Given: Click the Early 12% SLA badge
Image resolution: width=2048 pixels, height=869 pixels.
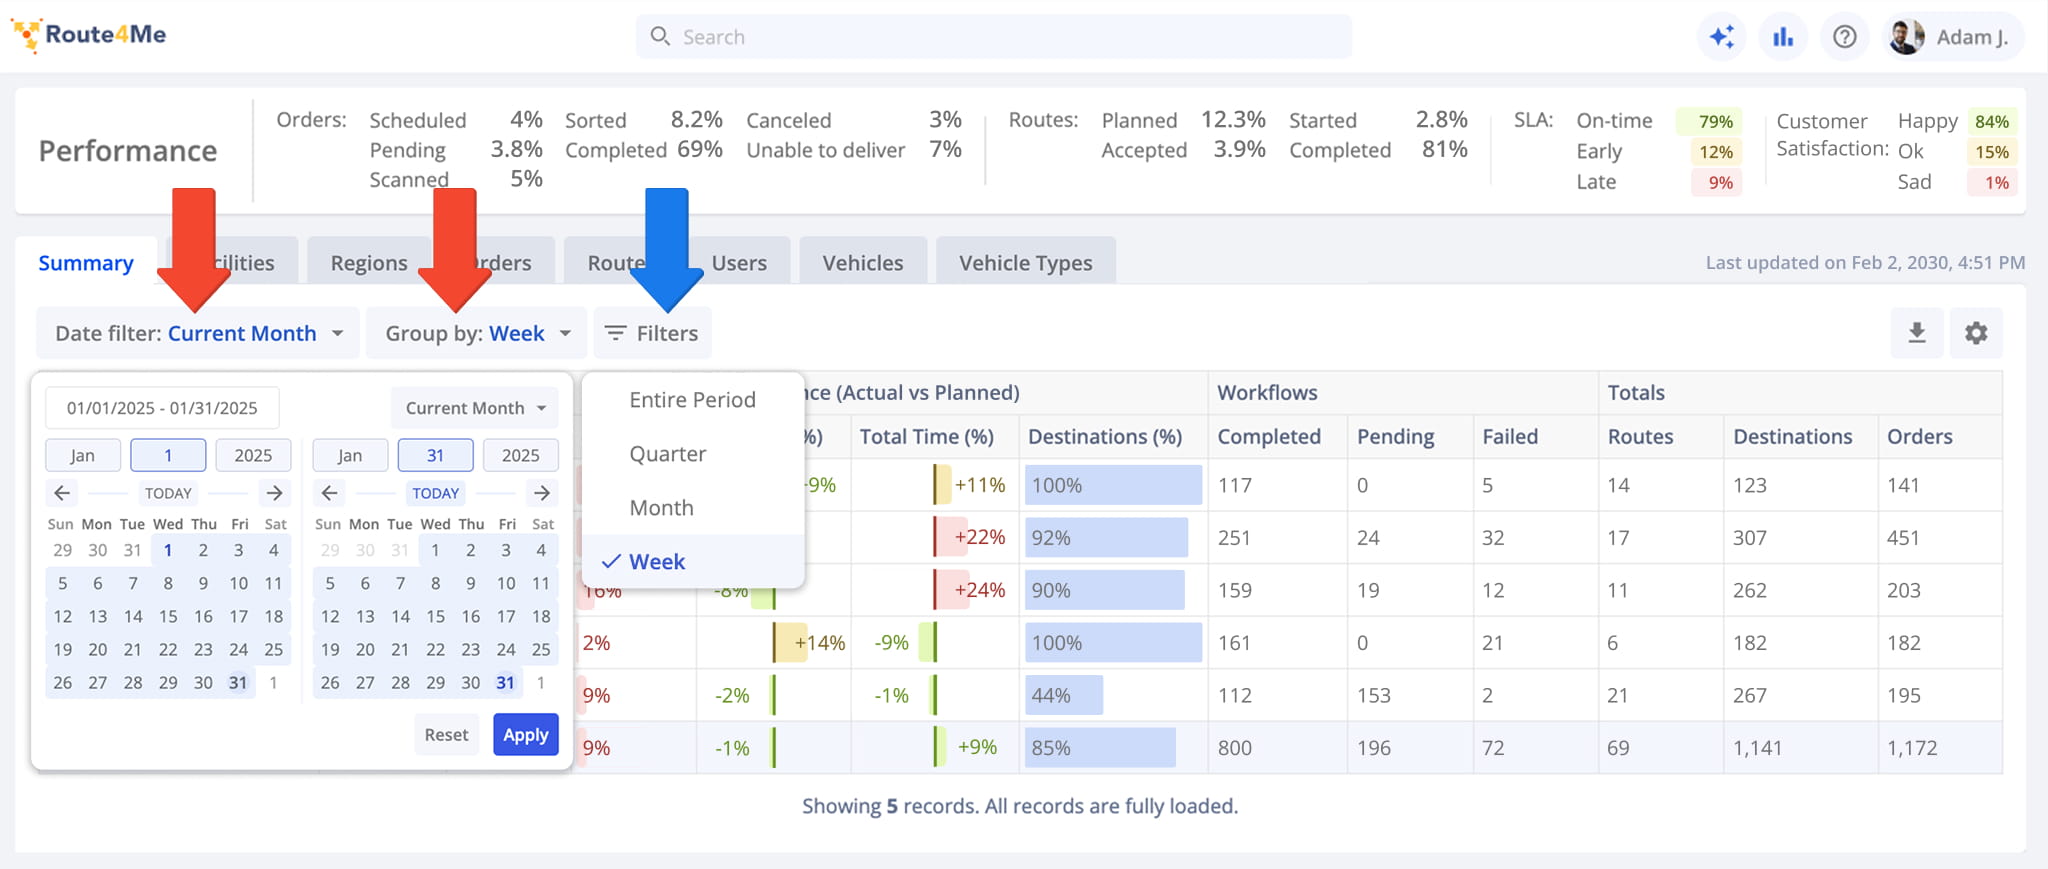Looking at the screenshot, I should (x=1716, y=152).
